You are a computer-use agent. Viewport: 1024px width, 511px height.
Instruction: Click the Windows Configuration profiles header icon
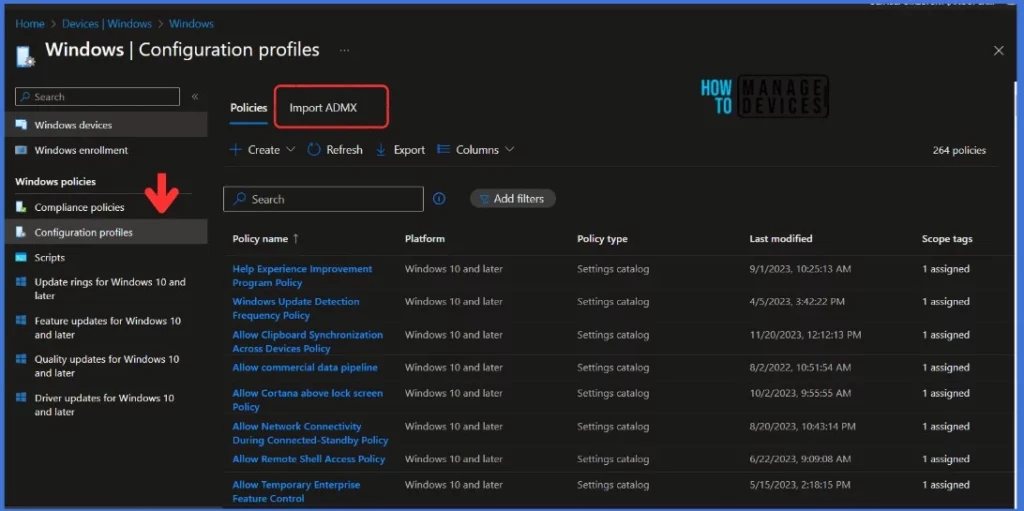(x=25, y=56)
